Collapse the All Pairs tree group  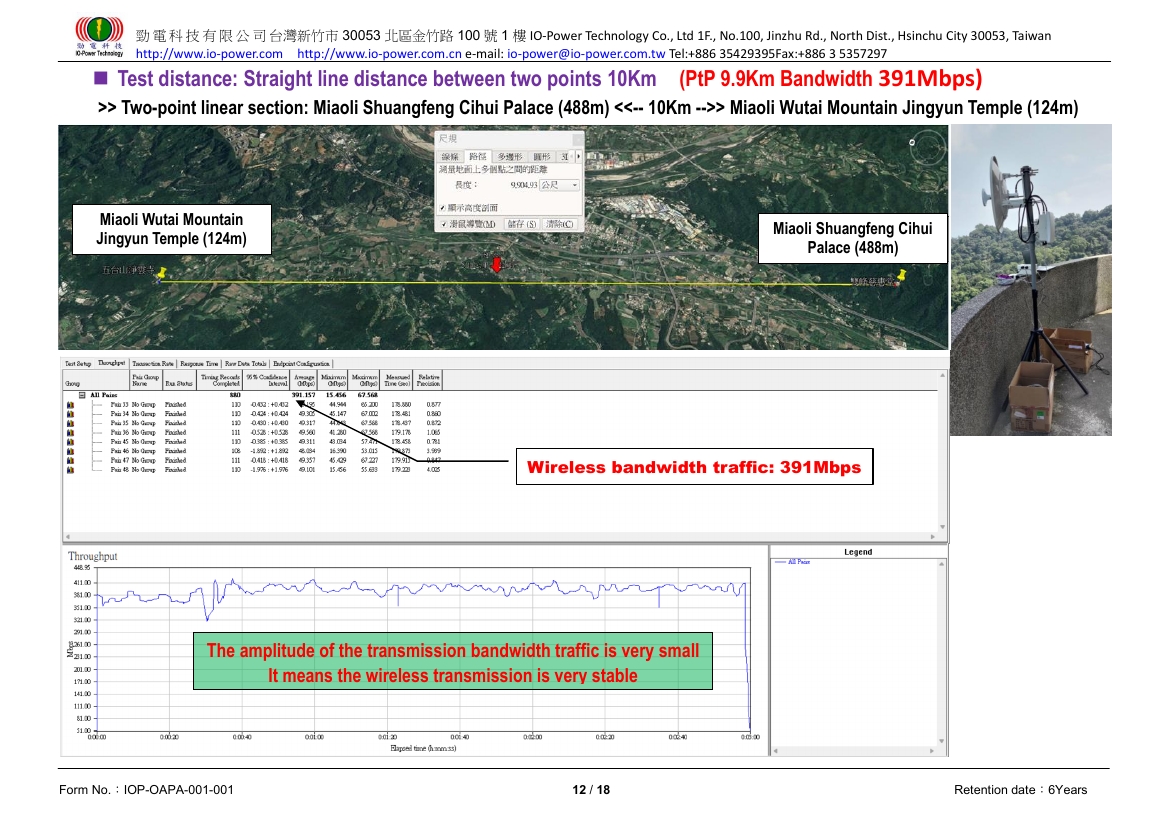click(x=83, y=395)
